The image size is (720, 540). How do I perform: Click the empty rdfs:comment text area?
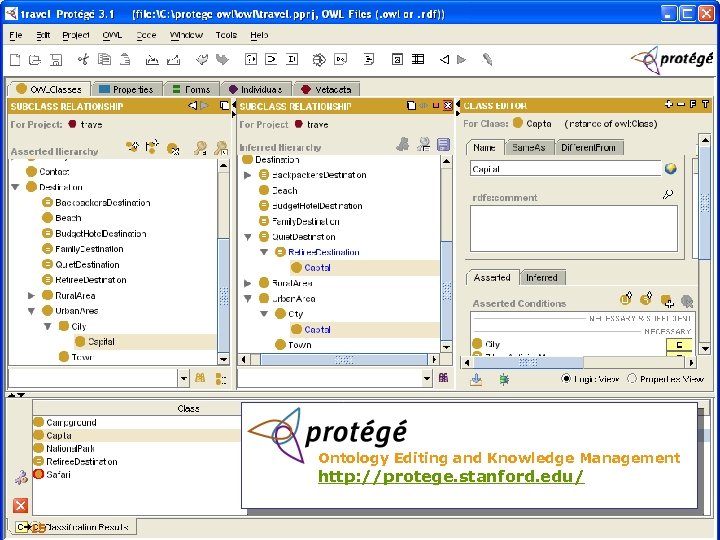tap(574, 228)
